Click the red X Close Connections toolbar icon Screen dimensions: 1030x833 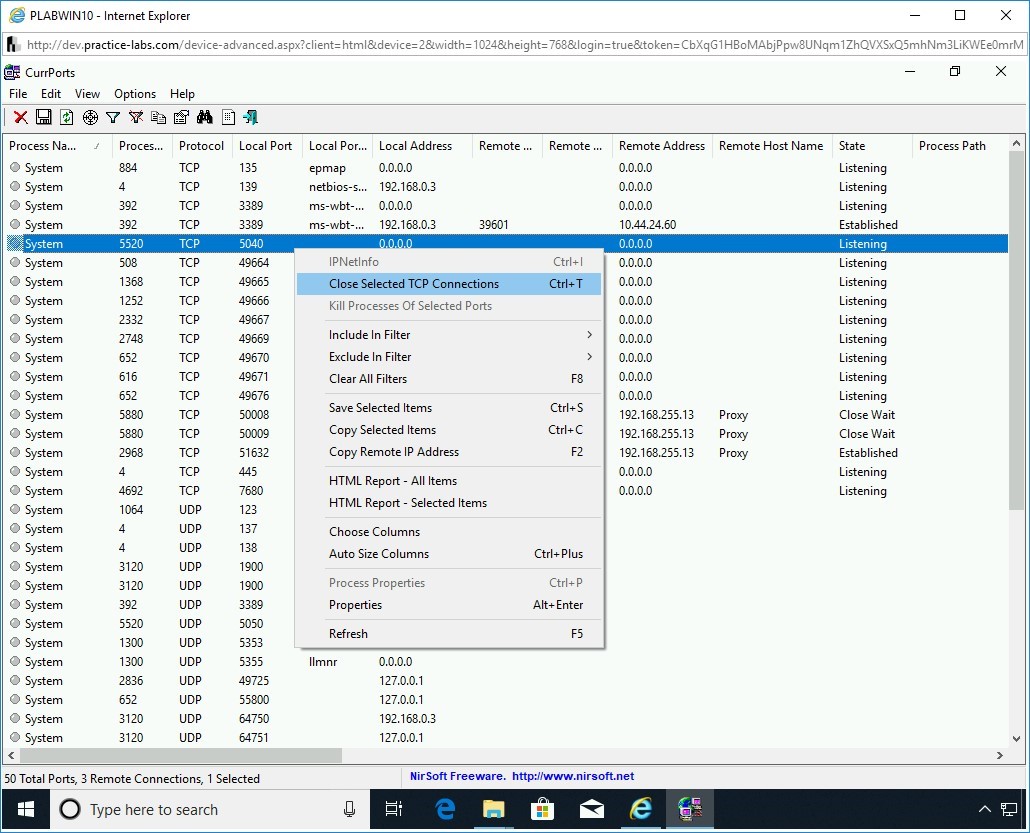click(x=20, y=118)
